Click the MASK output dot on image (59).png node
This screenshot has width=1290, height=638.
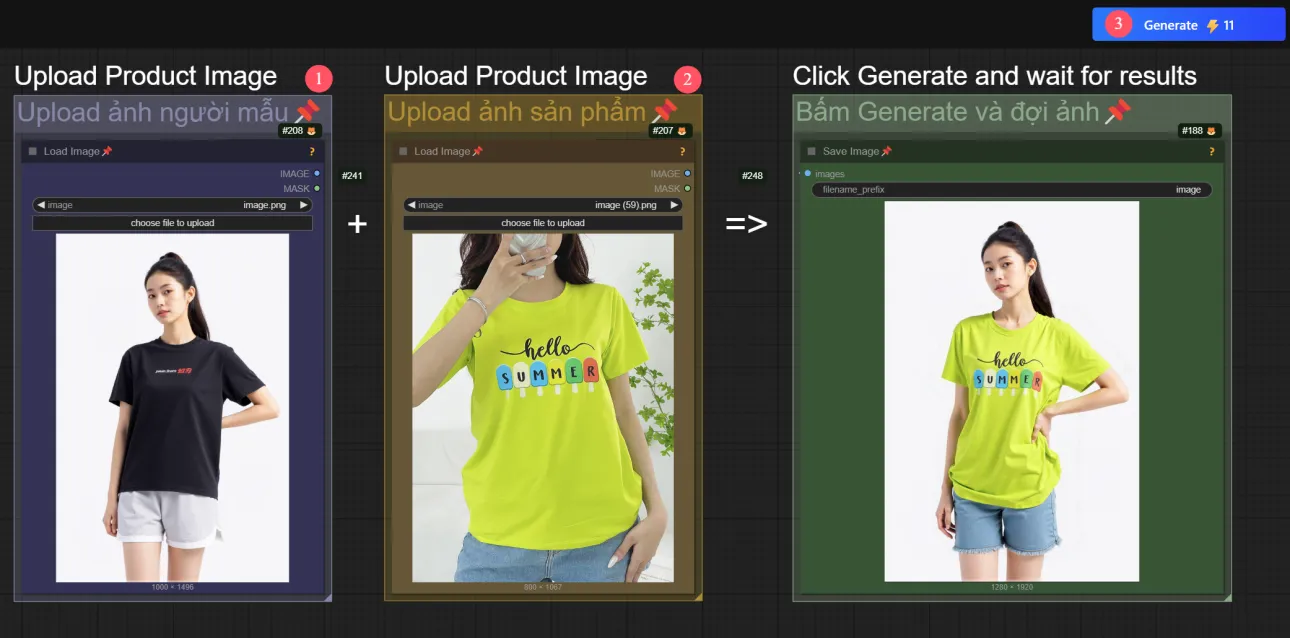click(688, 189)
